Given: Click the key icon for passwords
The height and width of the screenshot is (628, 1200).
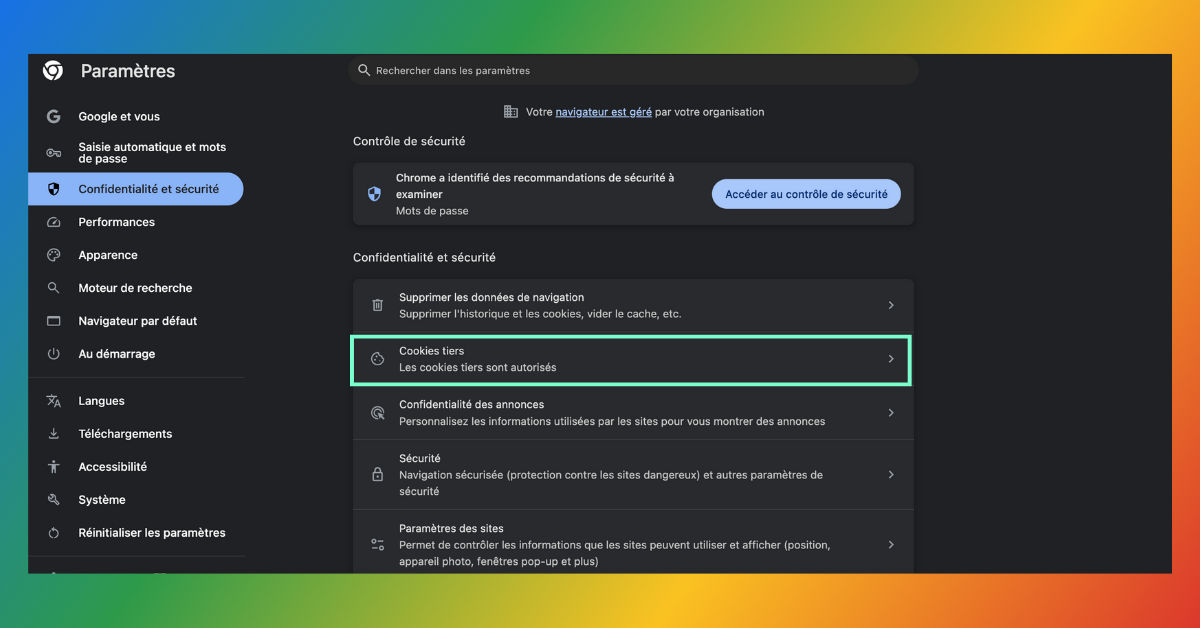Looking at the screenshot, I should coord(54,153).
